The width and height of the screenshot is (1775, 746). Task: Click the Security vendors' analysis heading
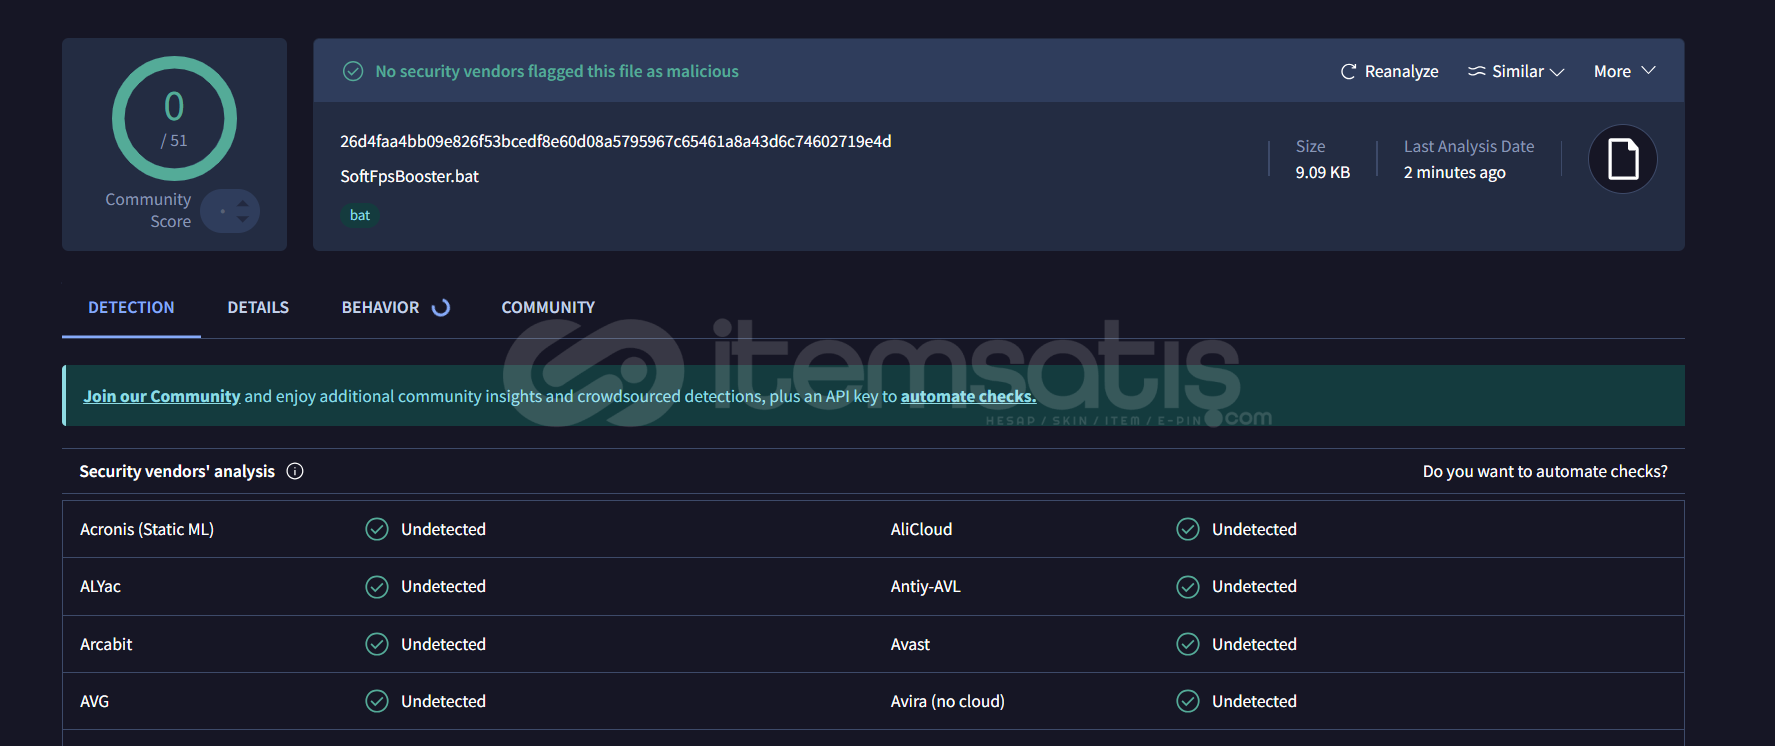(177, 471)
